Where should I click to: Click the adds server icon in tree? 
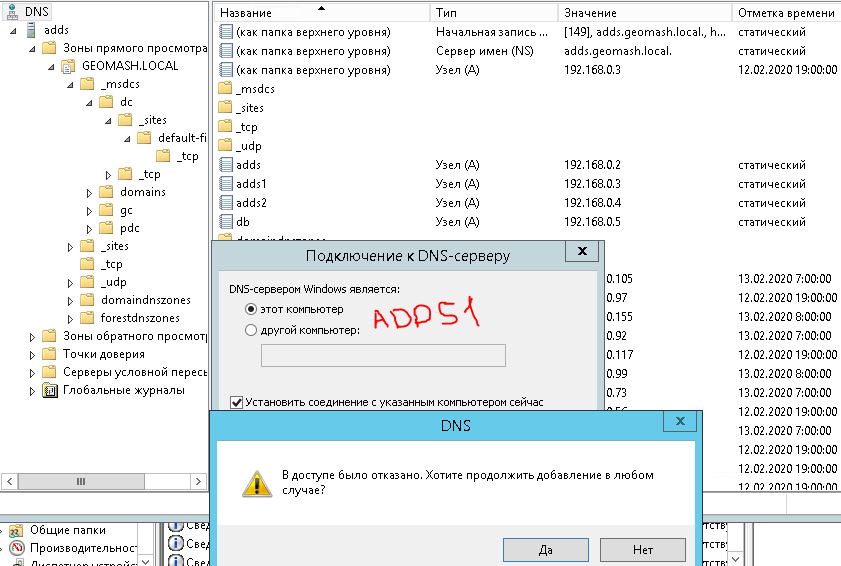point(31,30)
